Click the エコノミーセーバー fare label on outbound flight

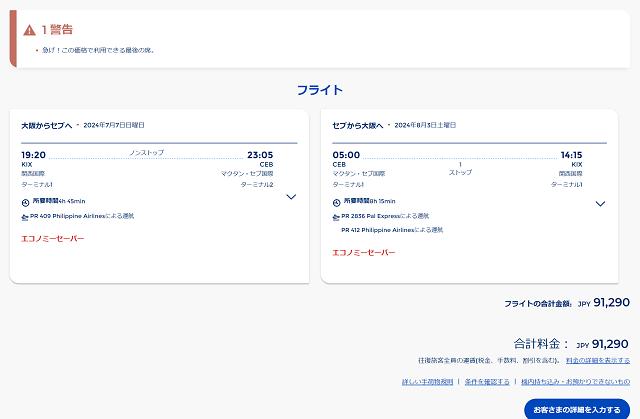tap(53, 239)
